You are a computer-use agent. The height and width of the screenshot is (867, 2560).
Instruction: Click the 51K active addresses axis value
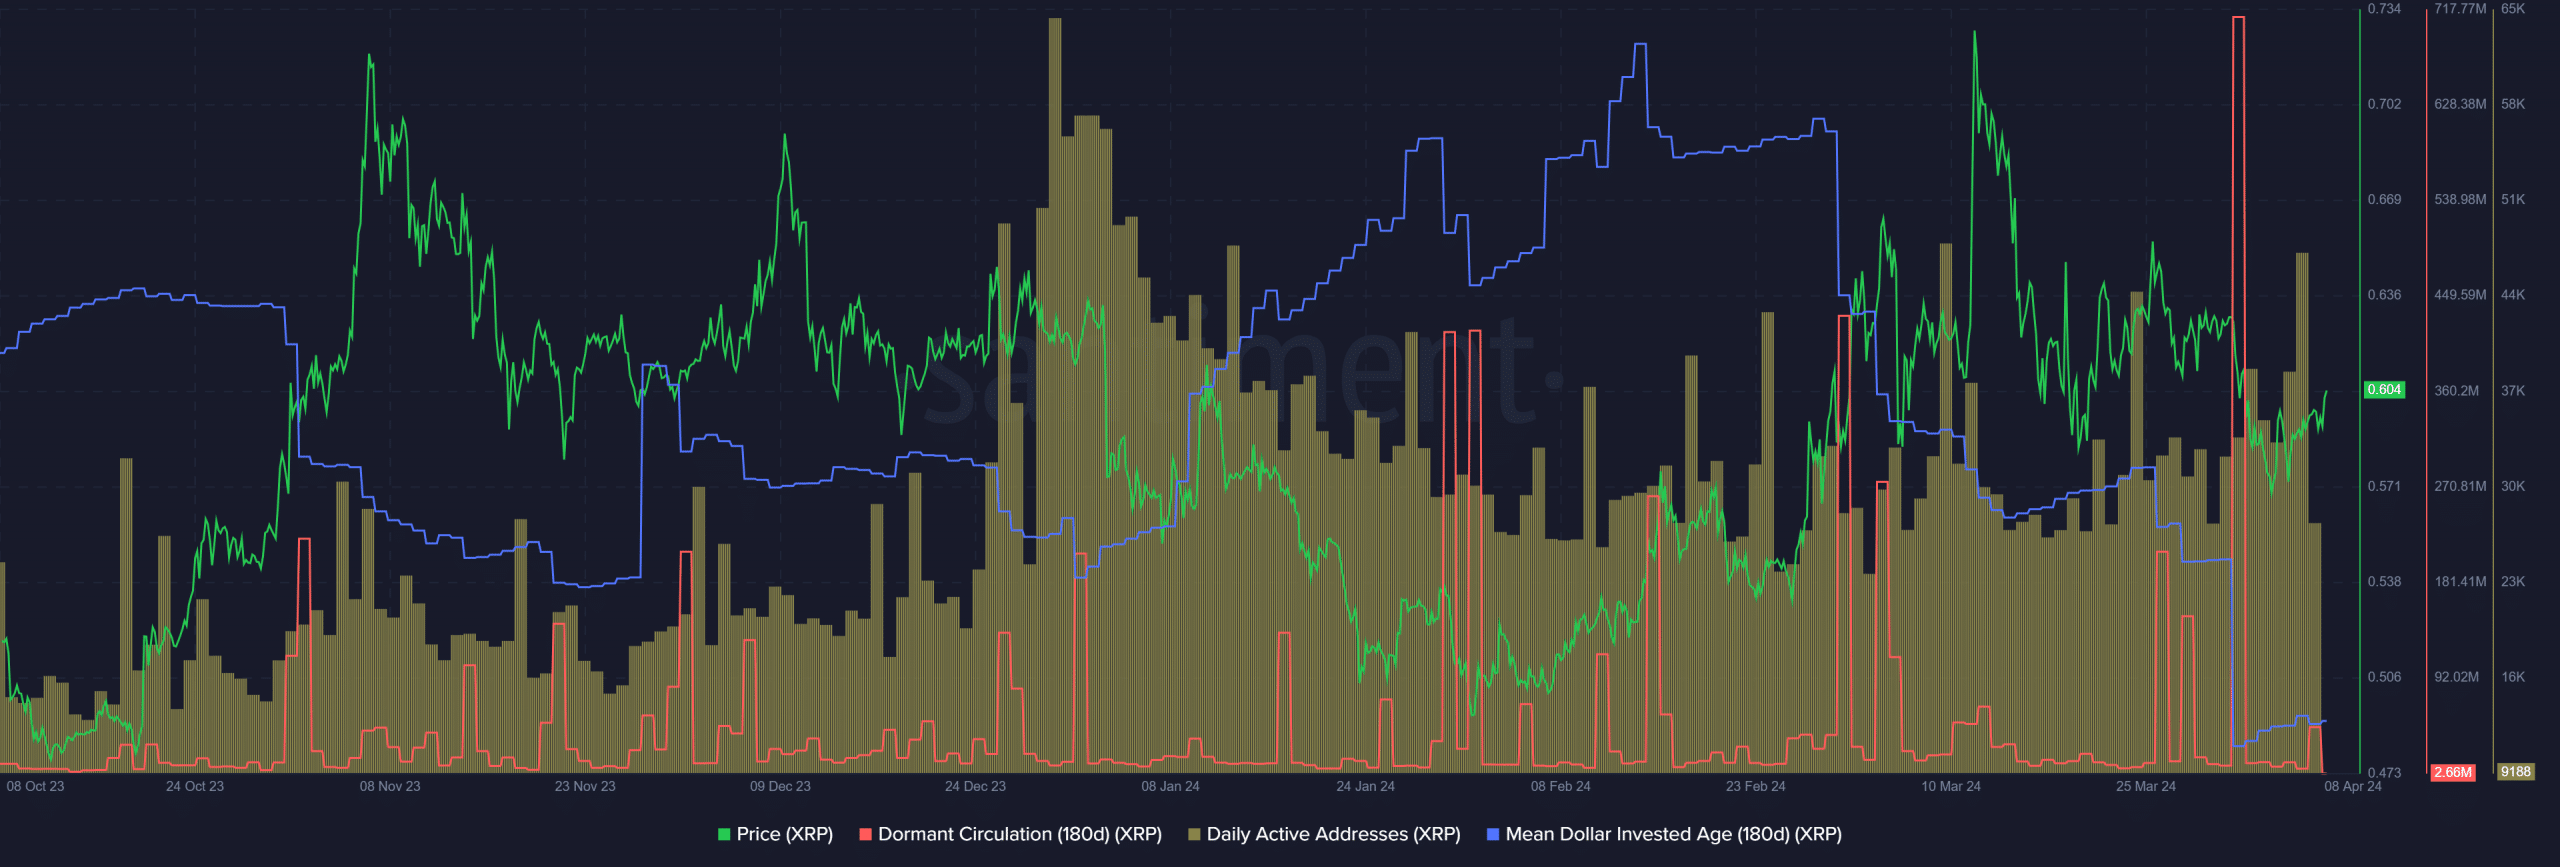[2513, 199]
